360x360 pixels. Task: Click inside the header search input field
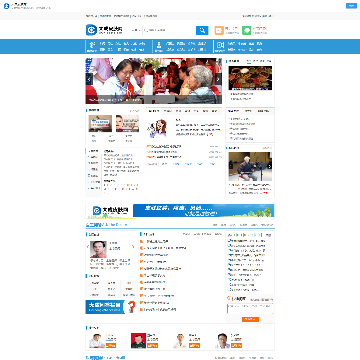pyautogui.click(x=169, y=30)
